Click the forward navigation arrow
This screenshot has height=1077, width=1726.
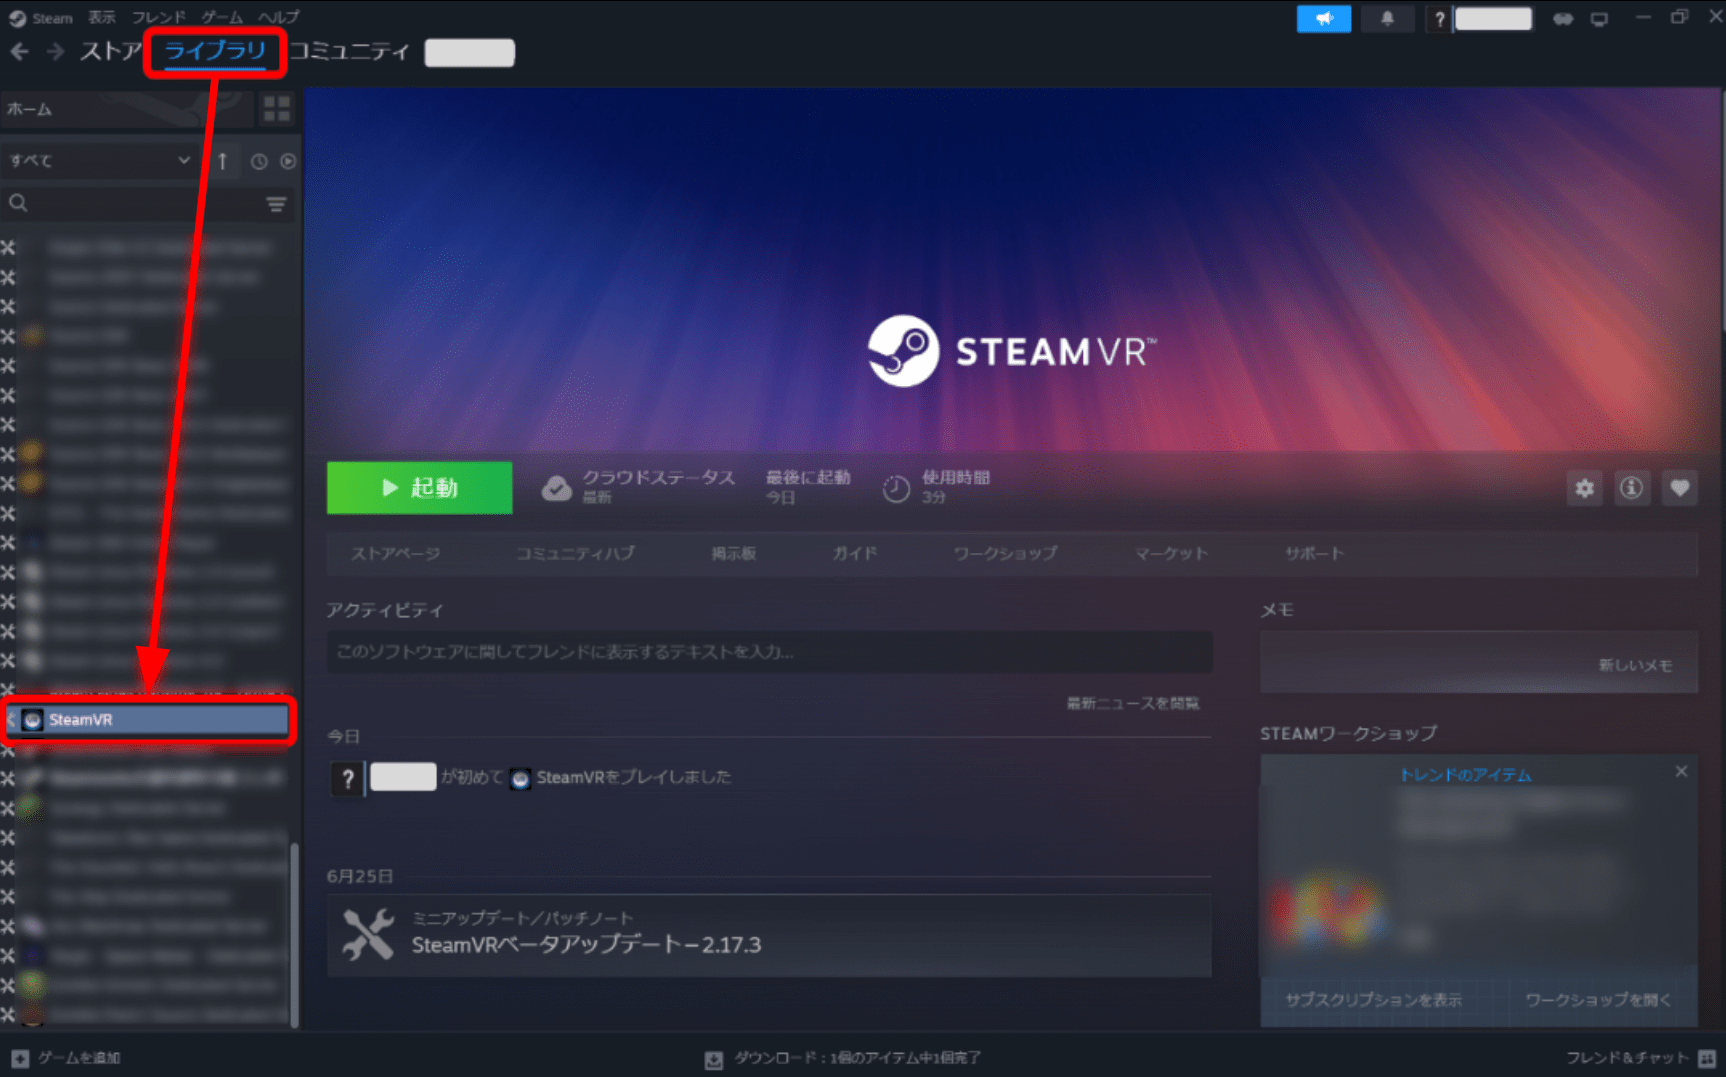tap(56, 51)
